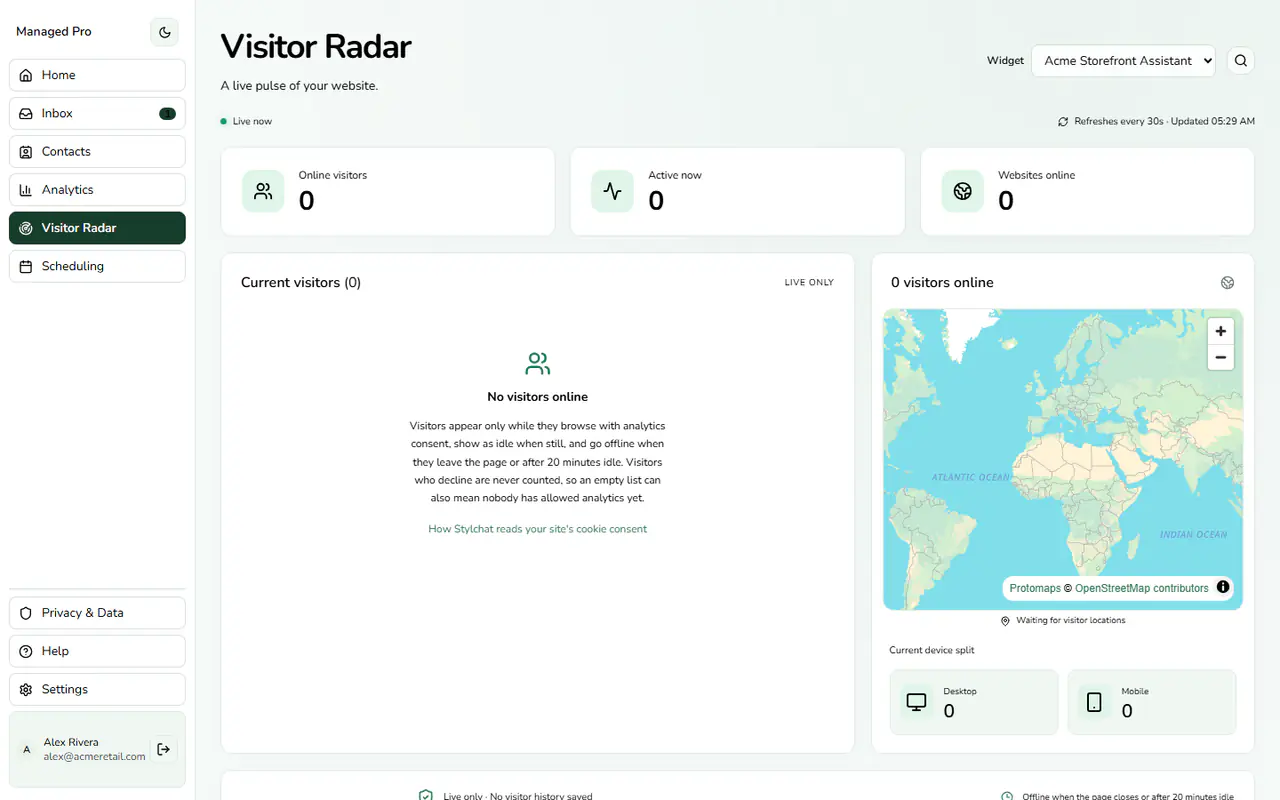The image size is (1280, 800).
Task: Click the globe icon beside 0 visitors online
Action: coord(1227,283)
